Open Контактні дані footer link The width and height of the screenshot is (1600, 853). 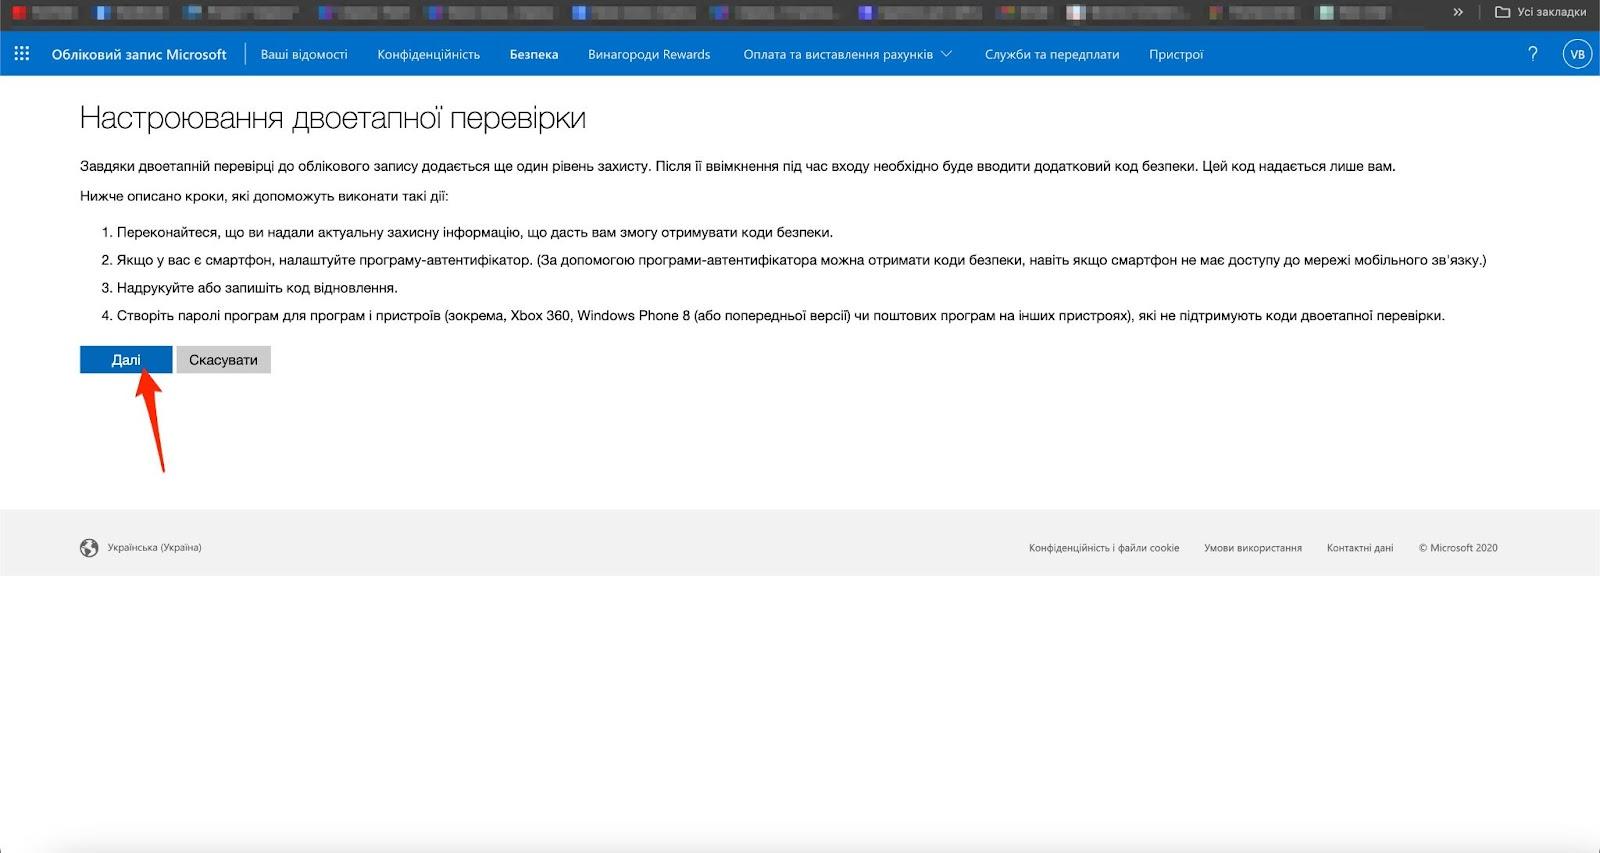coord(1360,548)
